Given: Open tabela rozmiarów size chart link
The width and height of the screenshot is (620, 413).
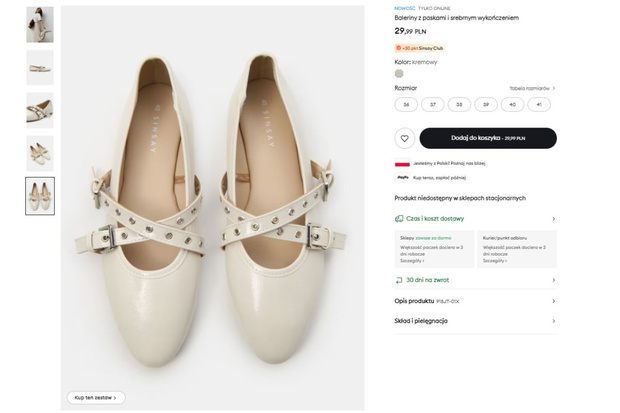Looking at the screenshot, I should (532, 88).
